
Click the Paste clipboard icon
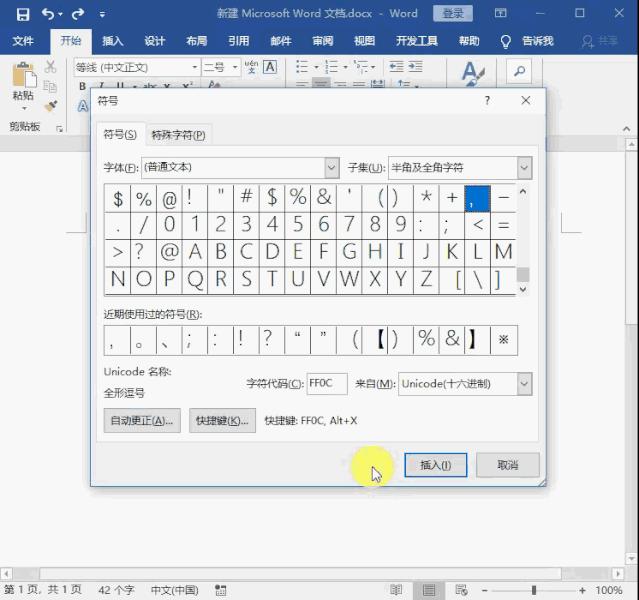click(x=24, y=76)
